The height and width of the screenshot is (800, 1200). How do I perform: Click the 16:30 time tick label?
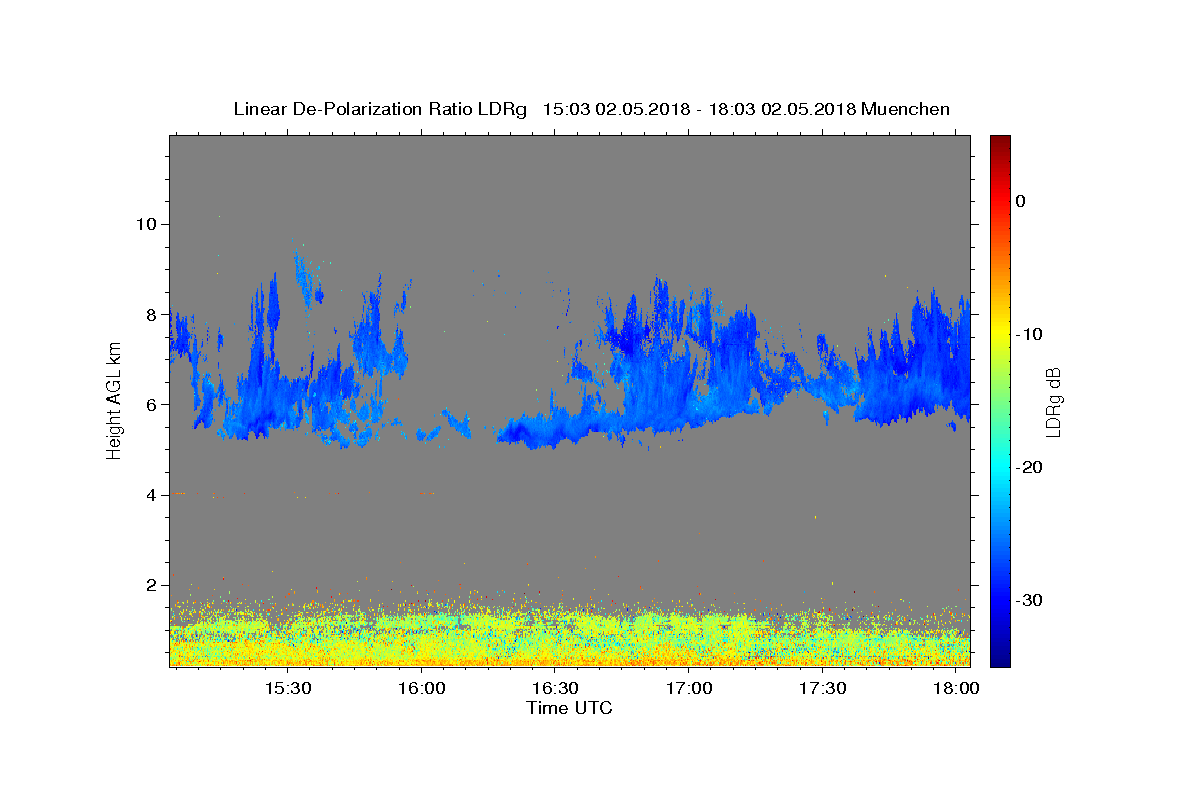coord(555,689)
